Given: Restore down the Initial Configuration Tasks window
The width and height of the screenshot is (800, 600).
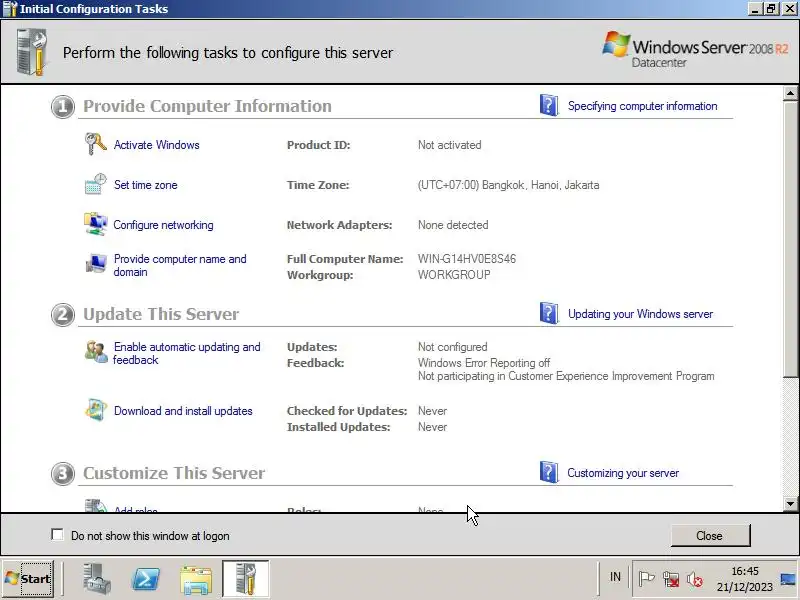Looking at the screenshot, I should [x=771, y=9].
